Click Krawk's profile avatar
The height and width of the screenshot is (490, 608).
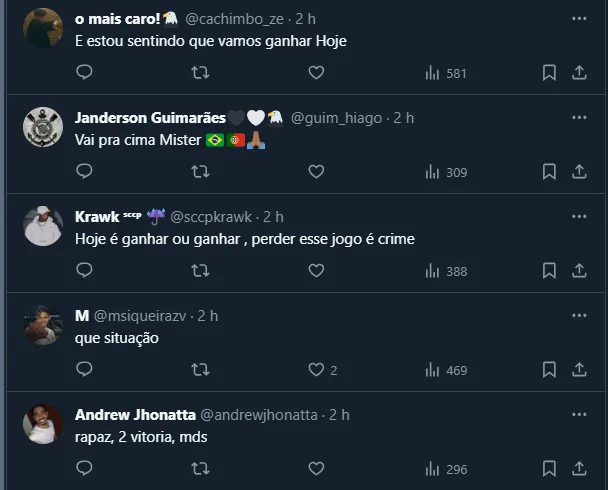pyautogui.click(x=43, y=226)
